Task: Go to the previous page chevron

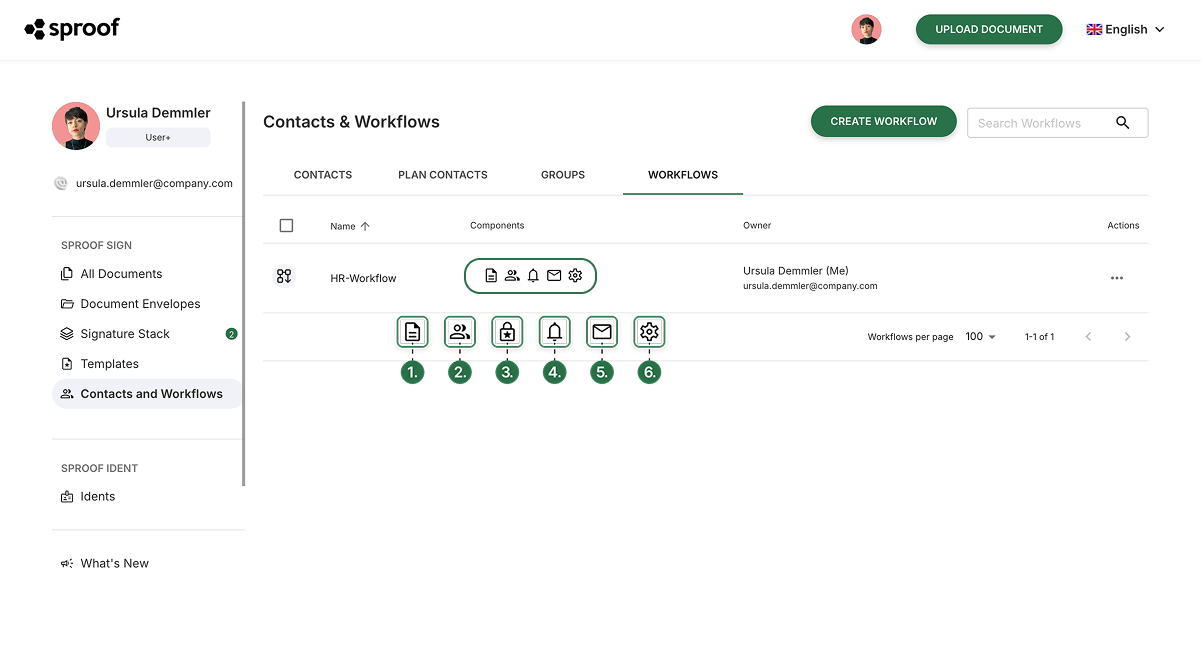Action: pos(1089,337)
